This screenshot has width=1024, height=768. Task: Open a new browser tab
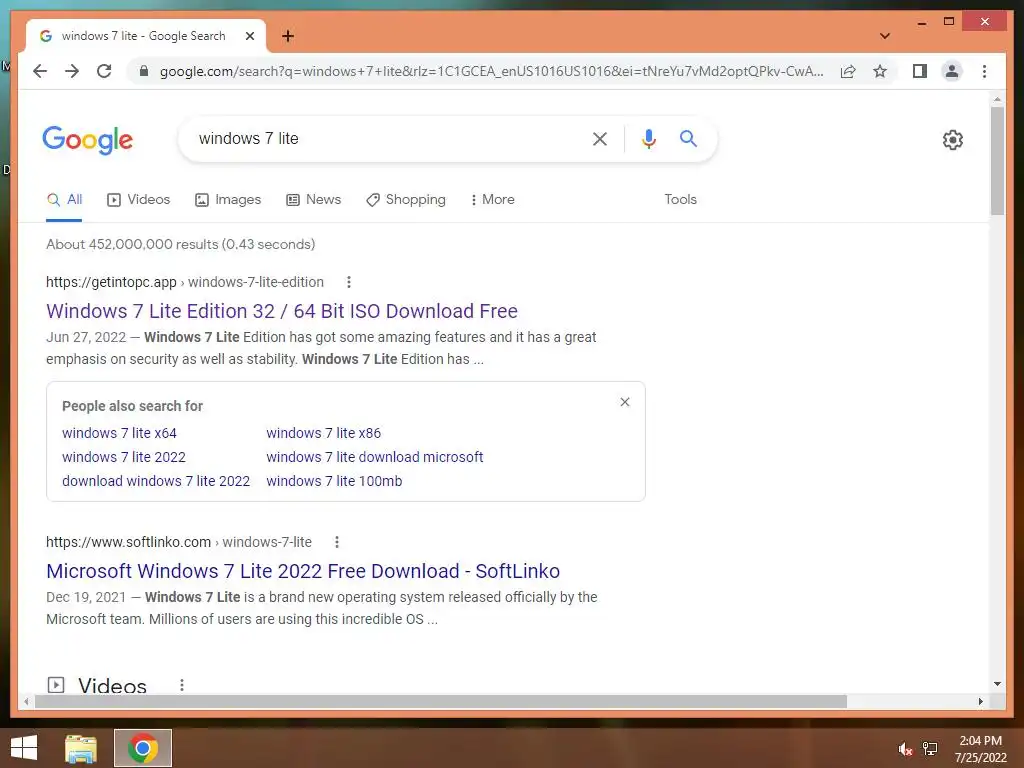(x=288, y=36)
